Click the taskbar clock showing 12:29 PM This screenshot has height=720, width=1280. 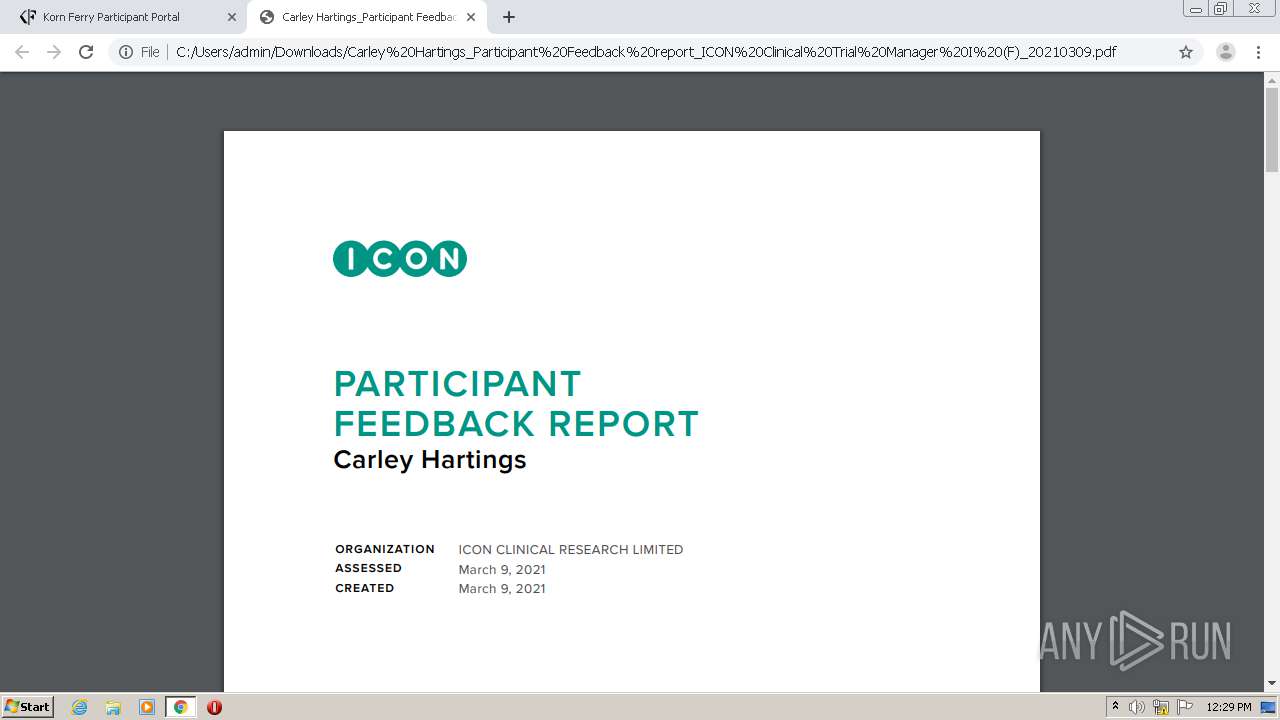click(1229, 707)
